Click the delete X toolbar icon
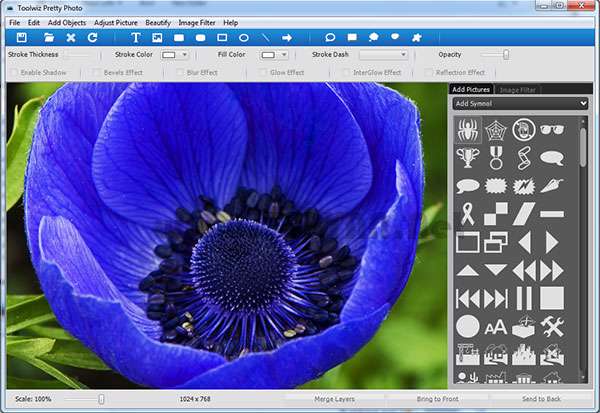The width and height of the screenshot is (600, 413). pyautogui.click(x=71, y=38)
